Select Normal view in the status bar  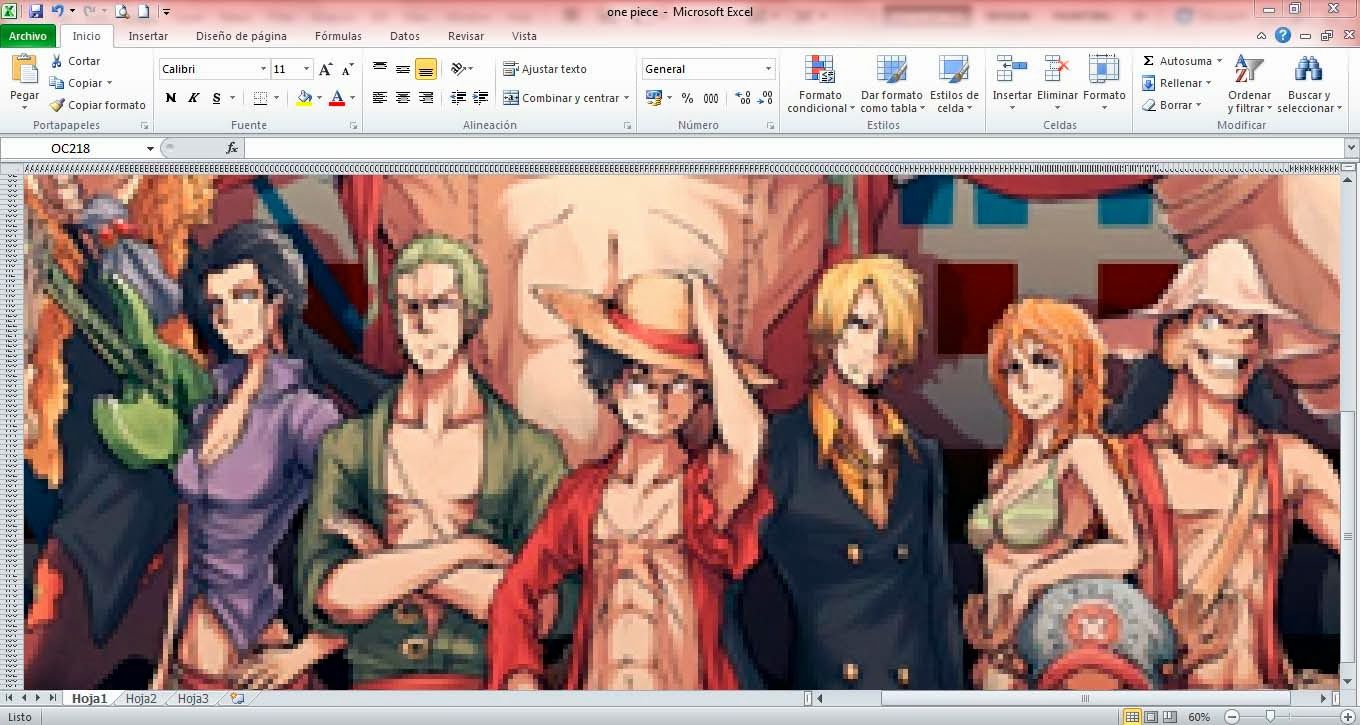tap(1132, 716)
